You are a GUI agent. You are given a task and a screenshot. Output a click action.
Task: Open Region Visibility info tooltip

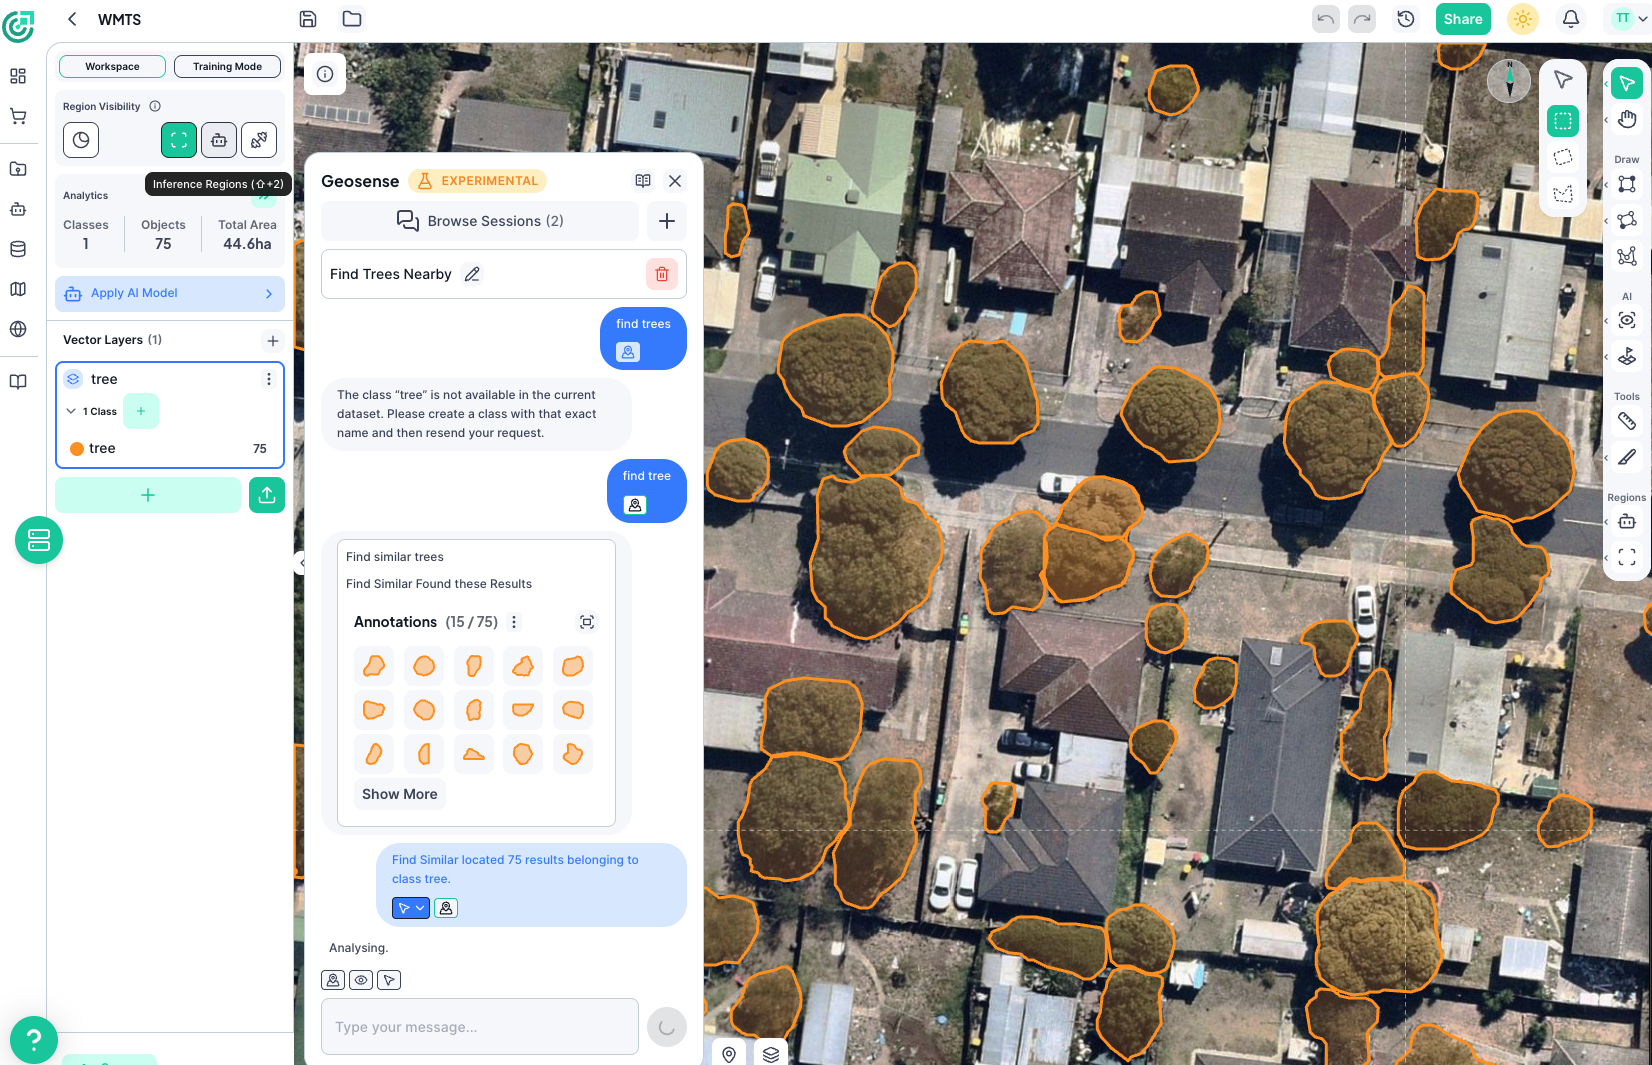point(155,106)
